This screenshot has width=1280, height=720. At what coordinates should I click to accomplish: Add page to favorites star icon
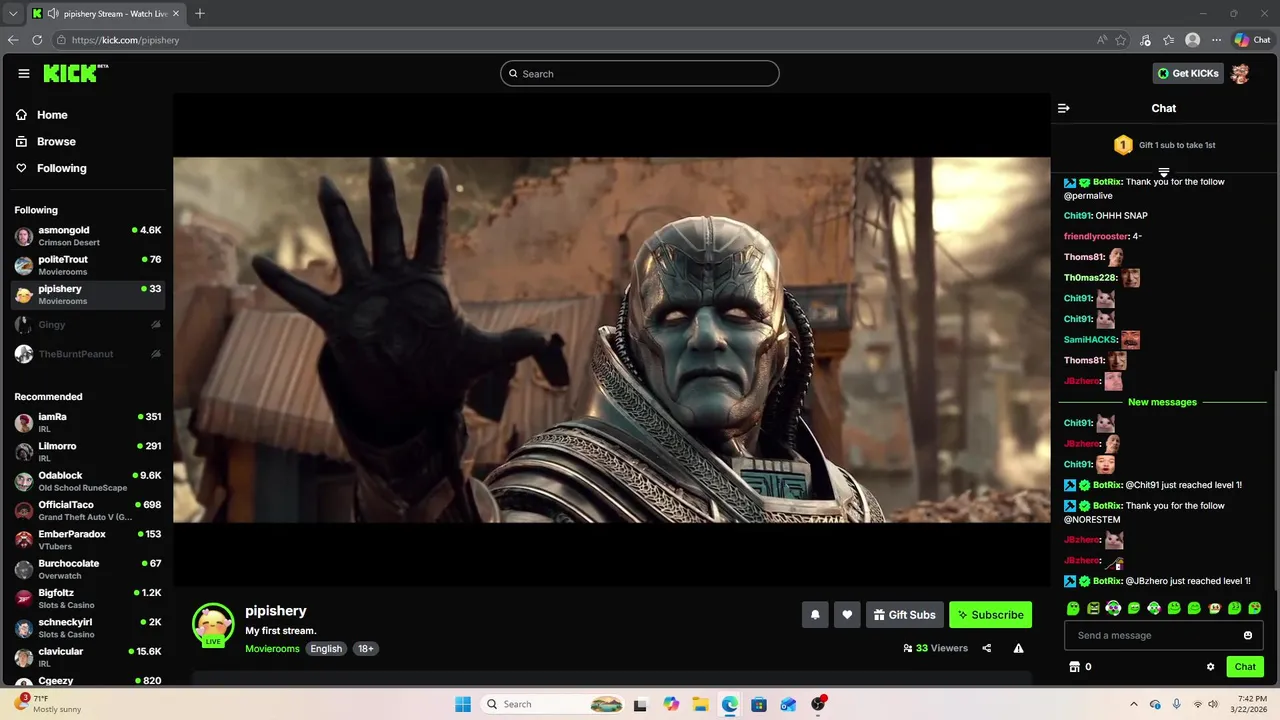pyautogui.click(x=1121, y=40)
